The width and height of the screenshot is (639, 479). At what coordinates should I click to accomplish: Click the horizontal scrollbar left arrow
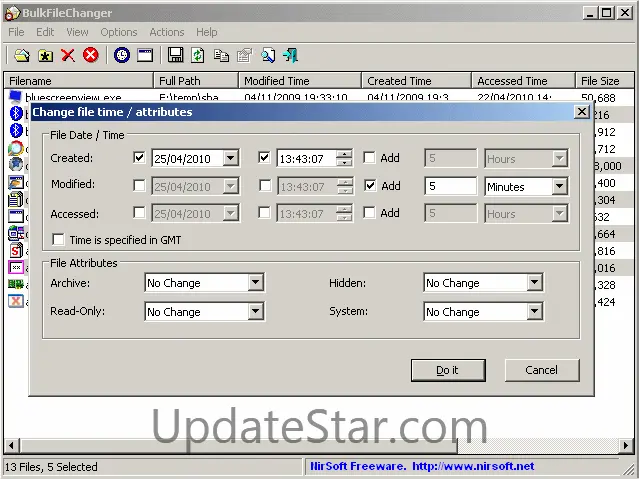click(x=11, y=445)
